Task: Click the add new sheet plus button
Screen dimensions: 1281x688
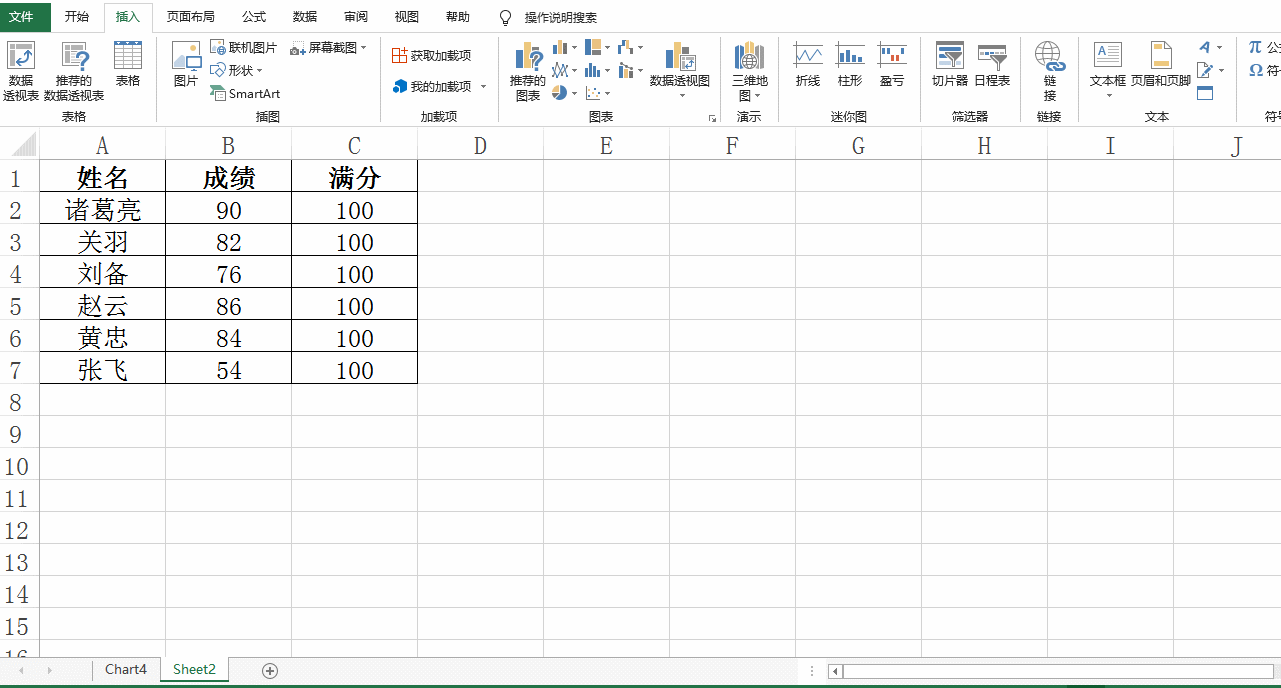Action: [x=268, y=669]
